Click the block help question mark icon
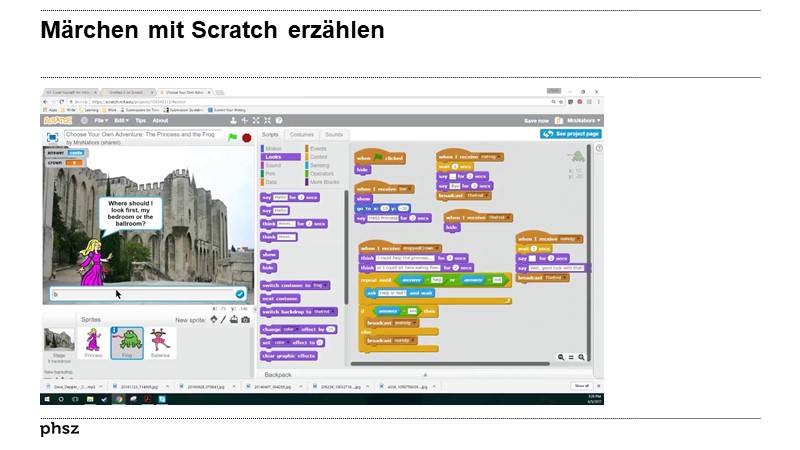Screen dimensions: 800x450 click(279, 120)
